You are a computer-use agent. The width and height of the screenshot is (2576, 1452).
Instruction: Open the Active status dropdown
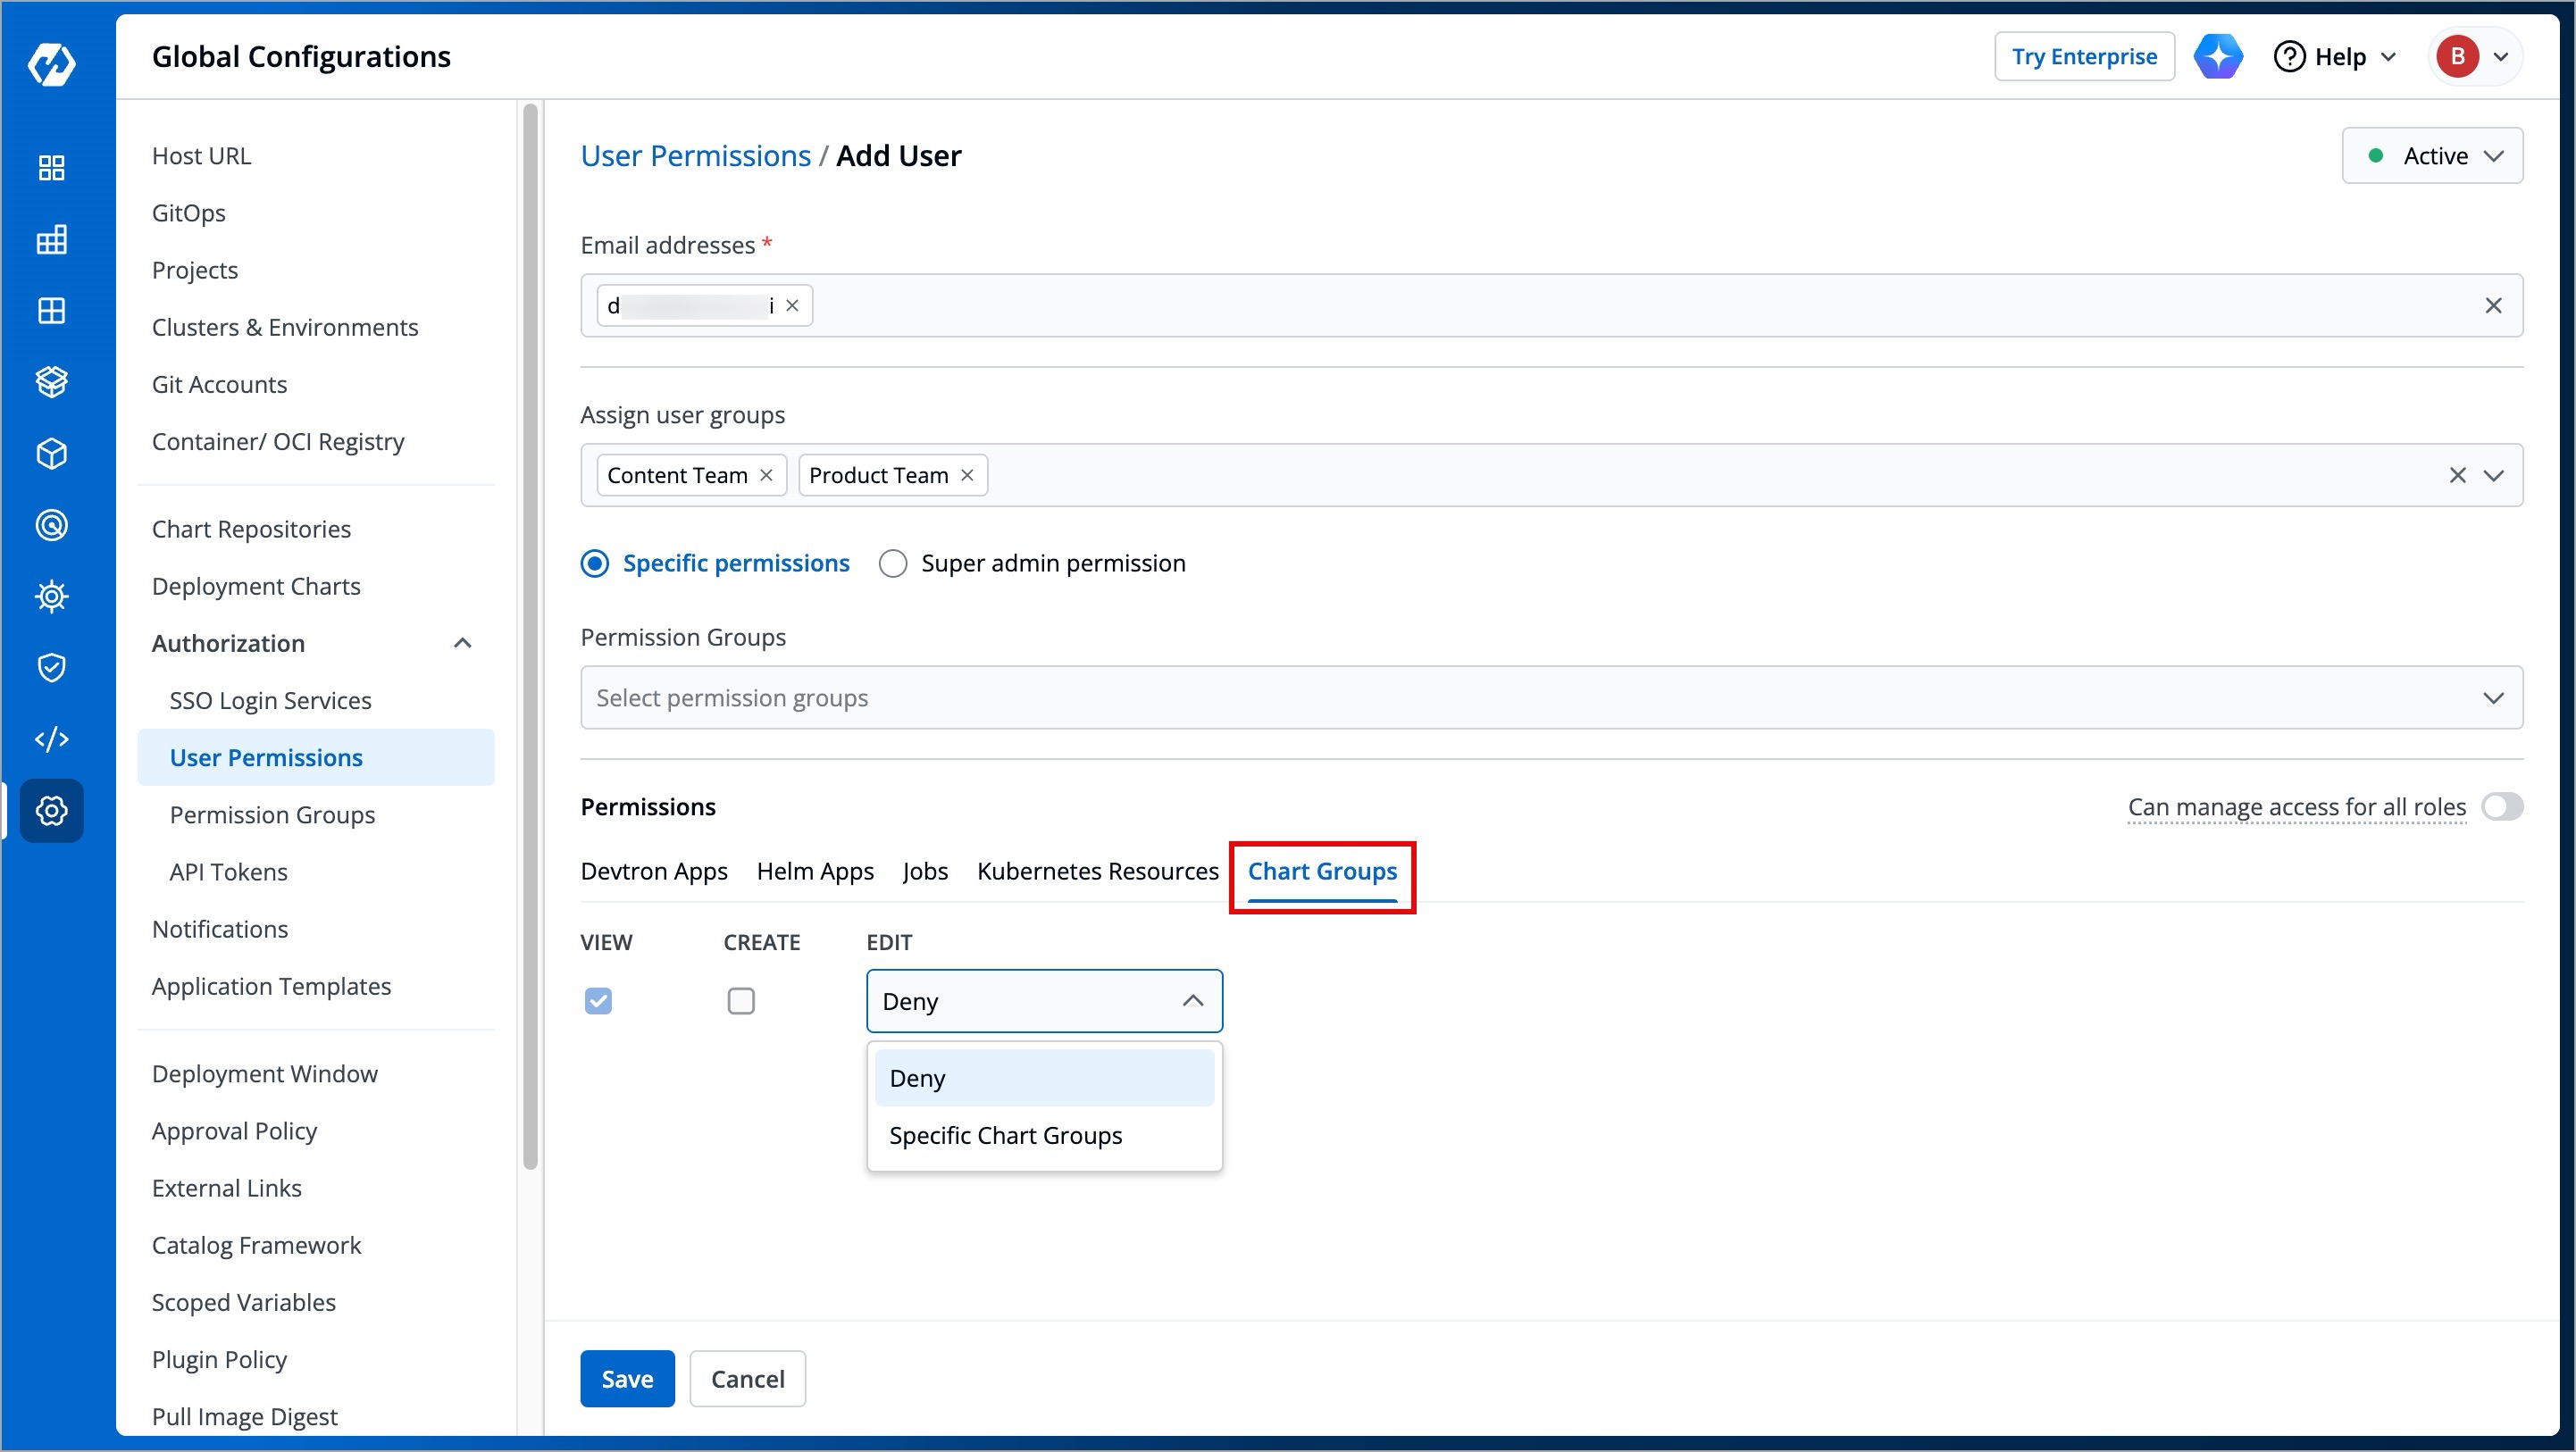[x=2432, y=156]
